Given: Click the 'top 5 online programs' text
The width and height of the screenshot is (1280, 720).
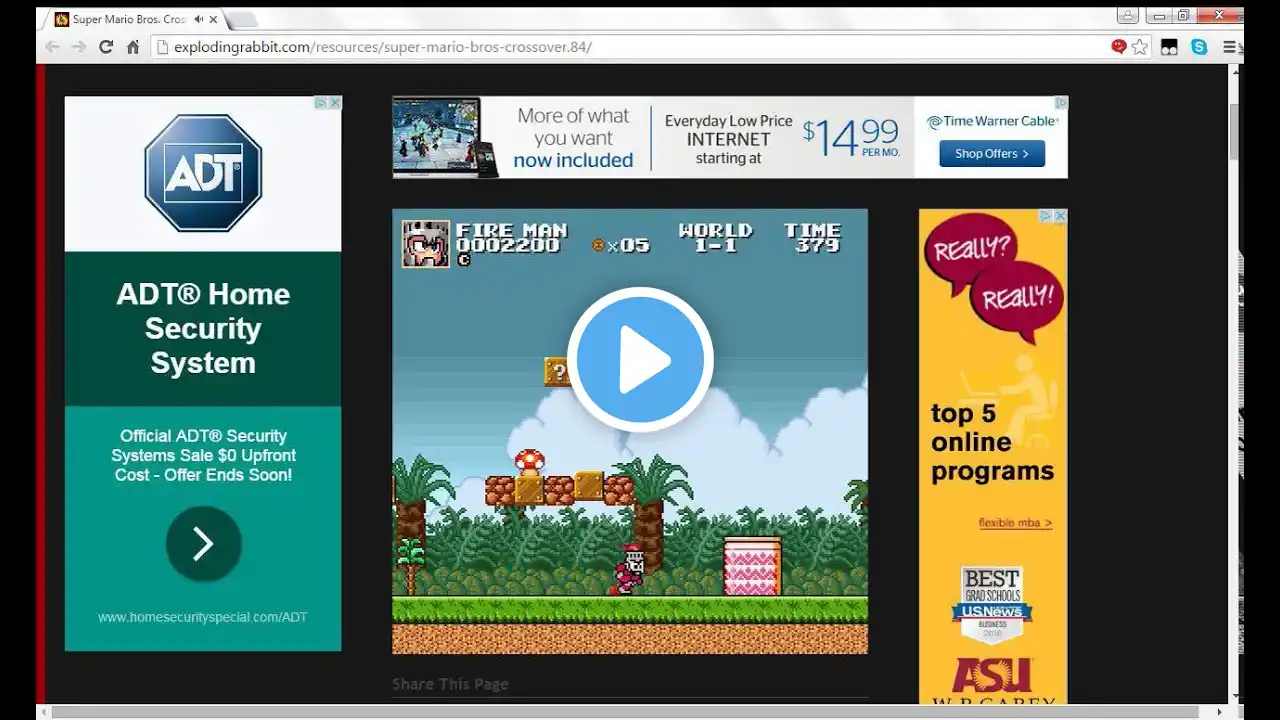Looking at the screenshot, I should click(992, 442).
